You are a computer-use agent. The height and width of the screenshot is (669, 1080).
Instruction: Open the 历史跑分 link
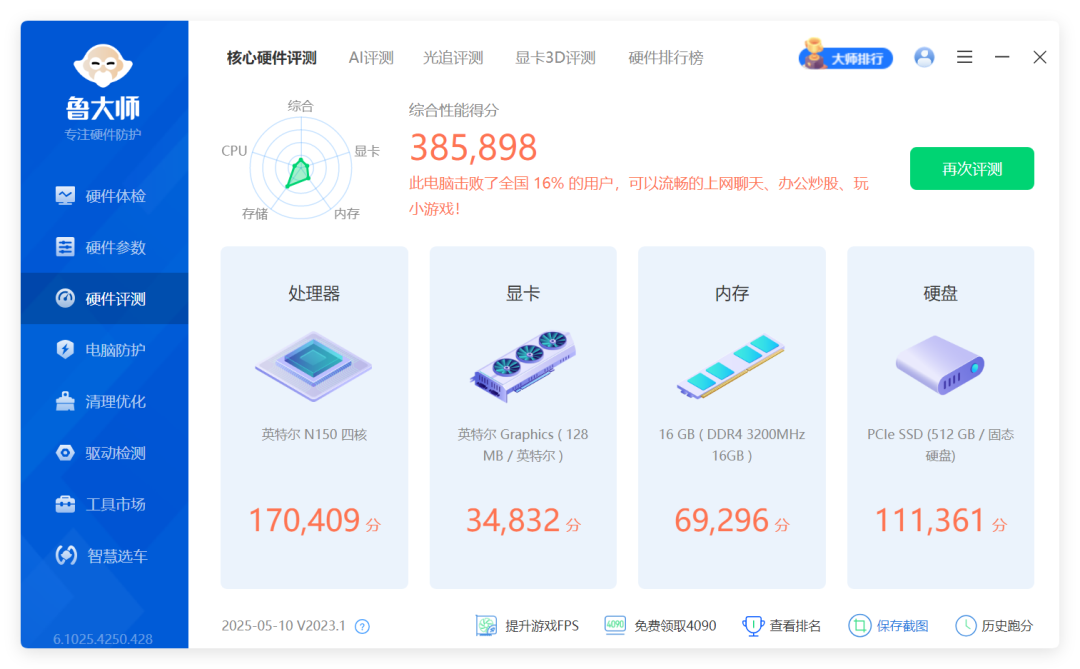pyautogui.click(x=995, y=626)
